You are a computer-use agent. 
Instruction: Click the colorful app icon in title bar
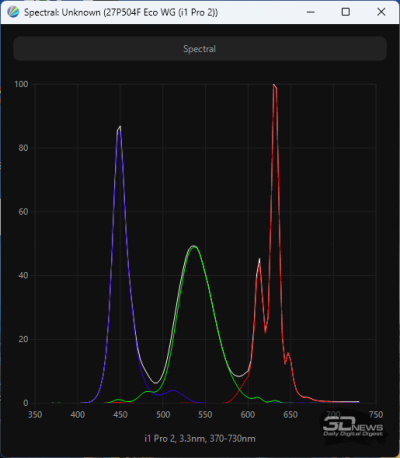tap(13, 12)
